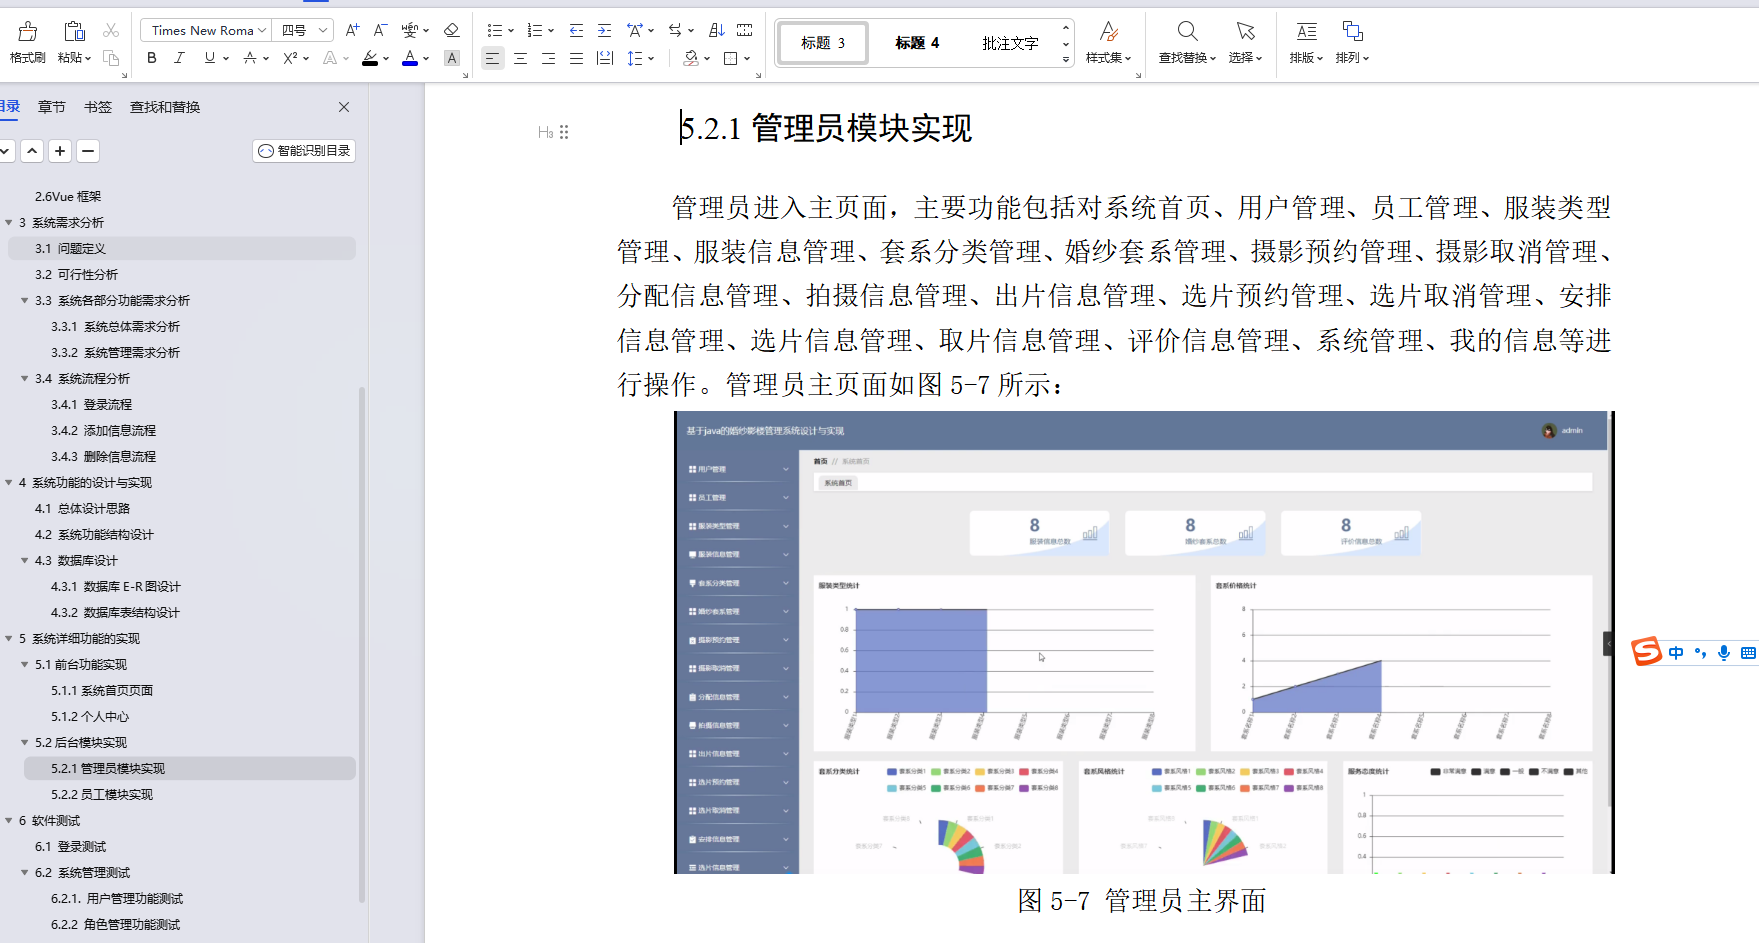
Task: Click the sort A-Z icon
Action: [x=716, y=31]
